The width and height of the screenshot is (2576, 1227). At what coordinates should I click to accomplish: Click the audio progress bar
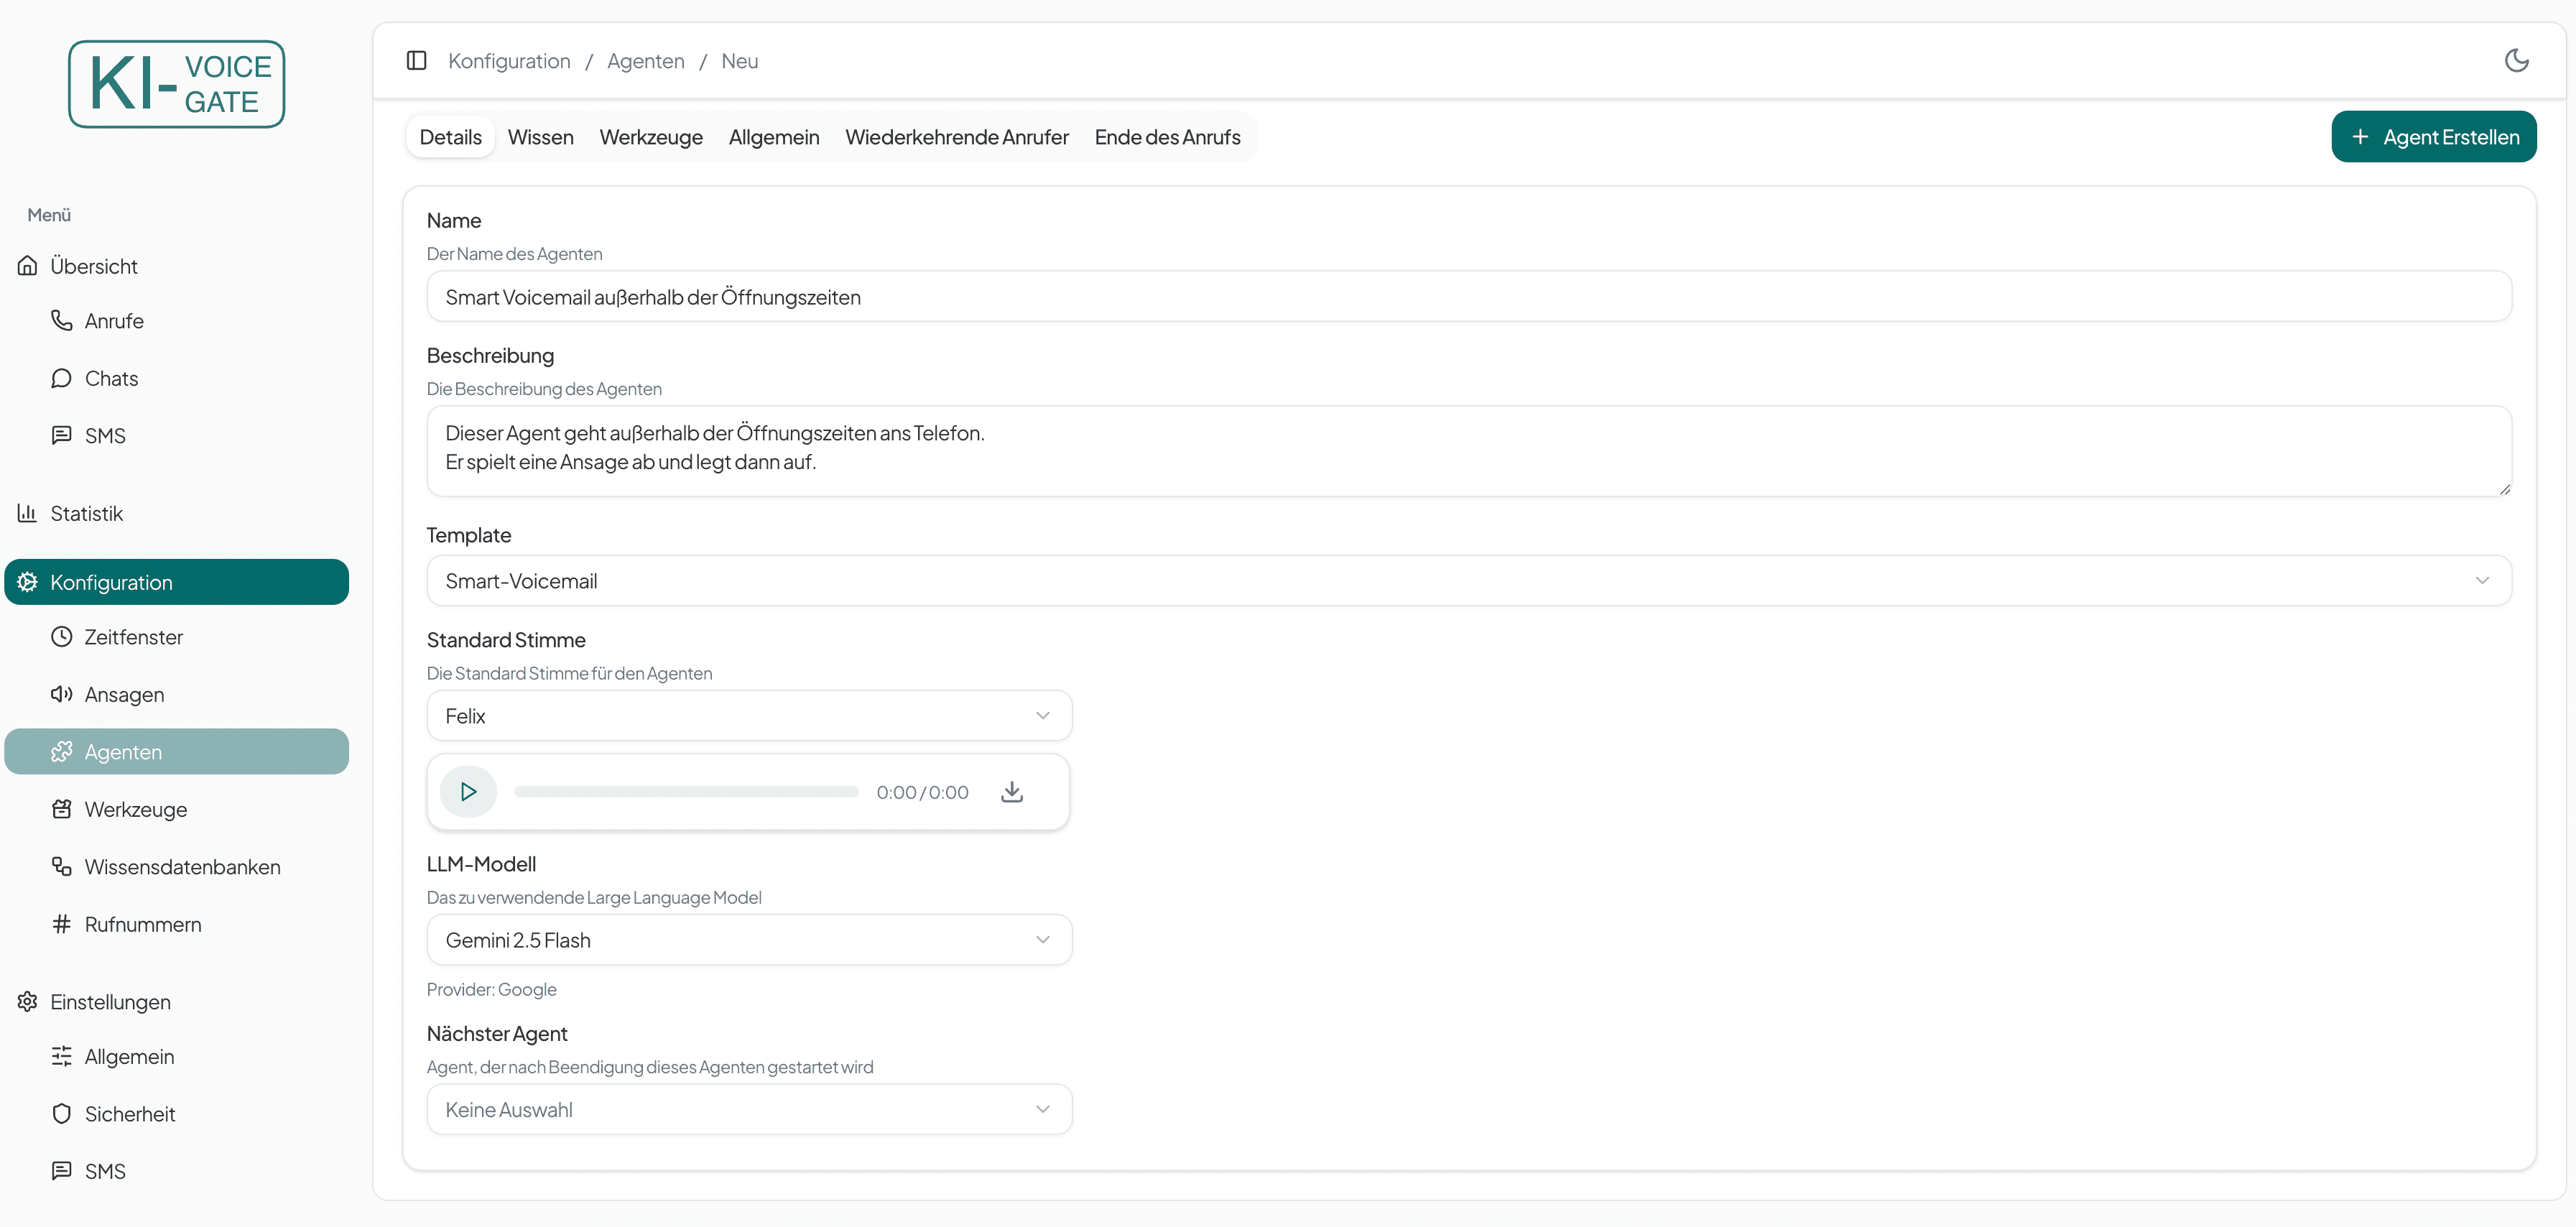(686, 792)
